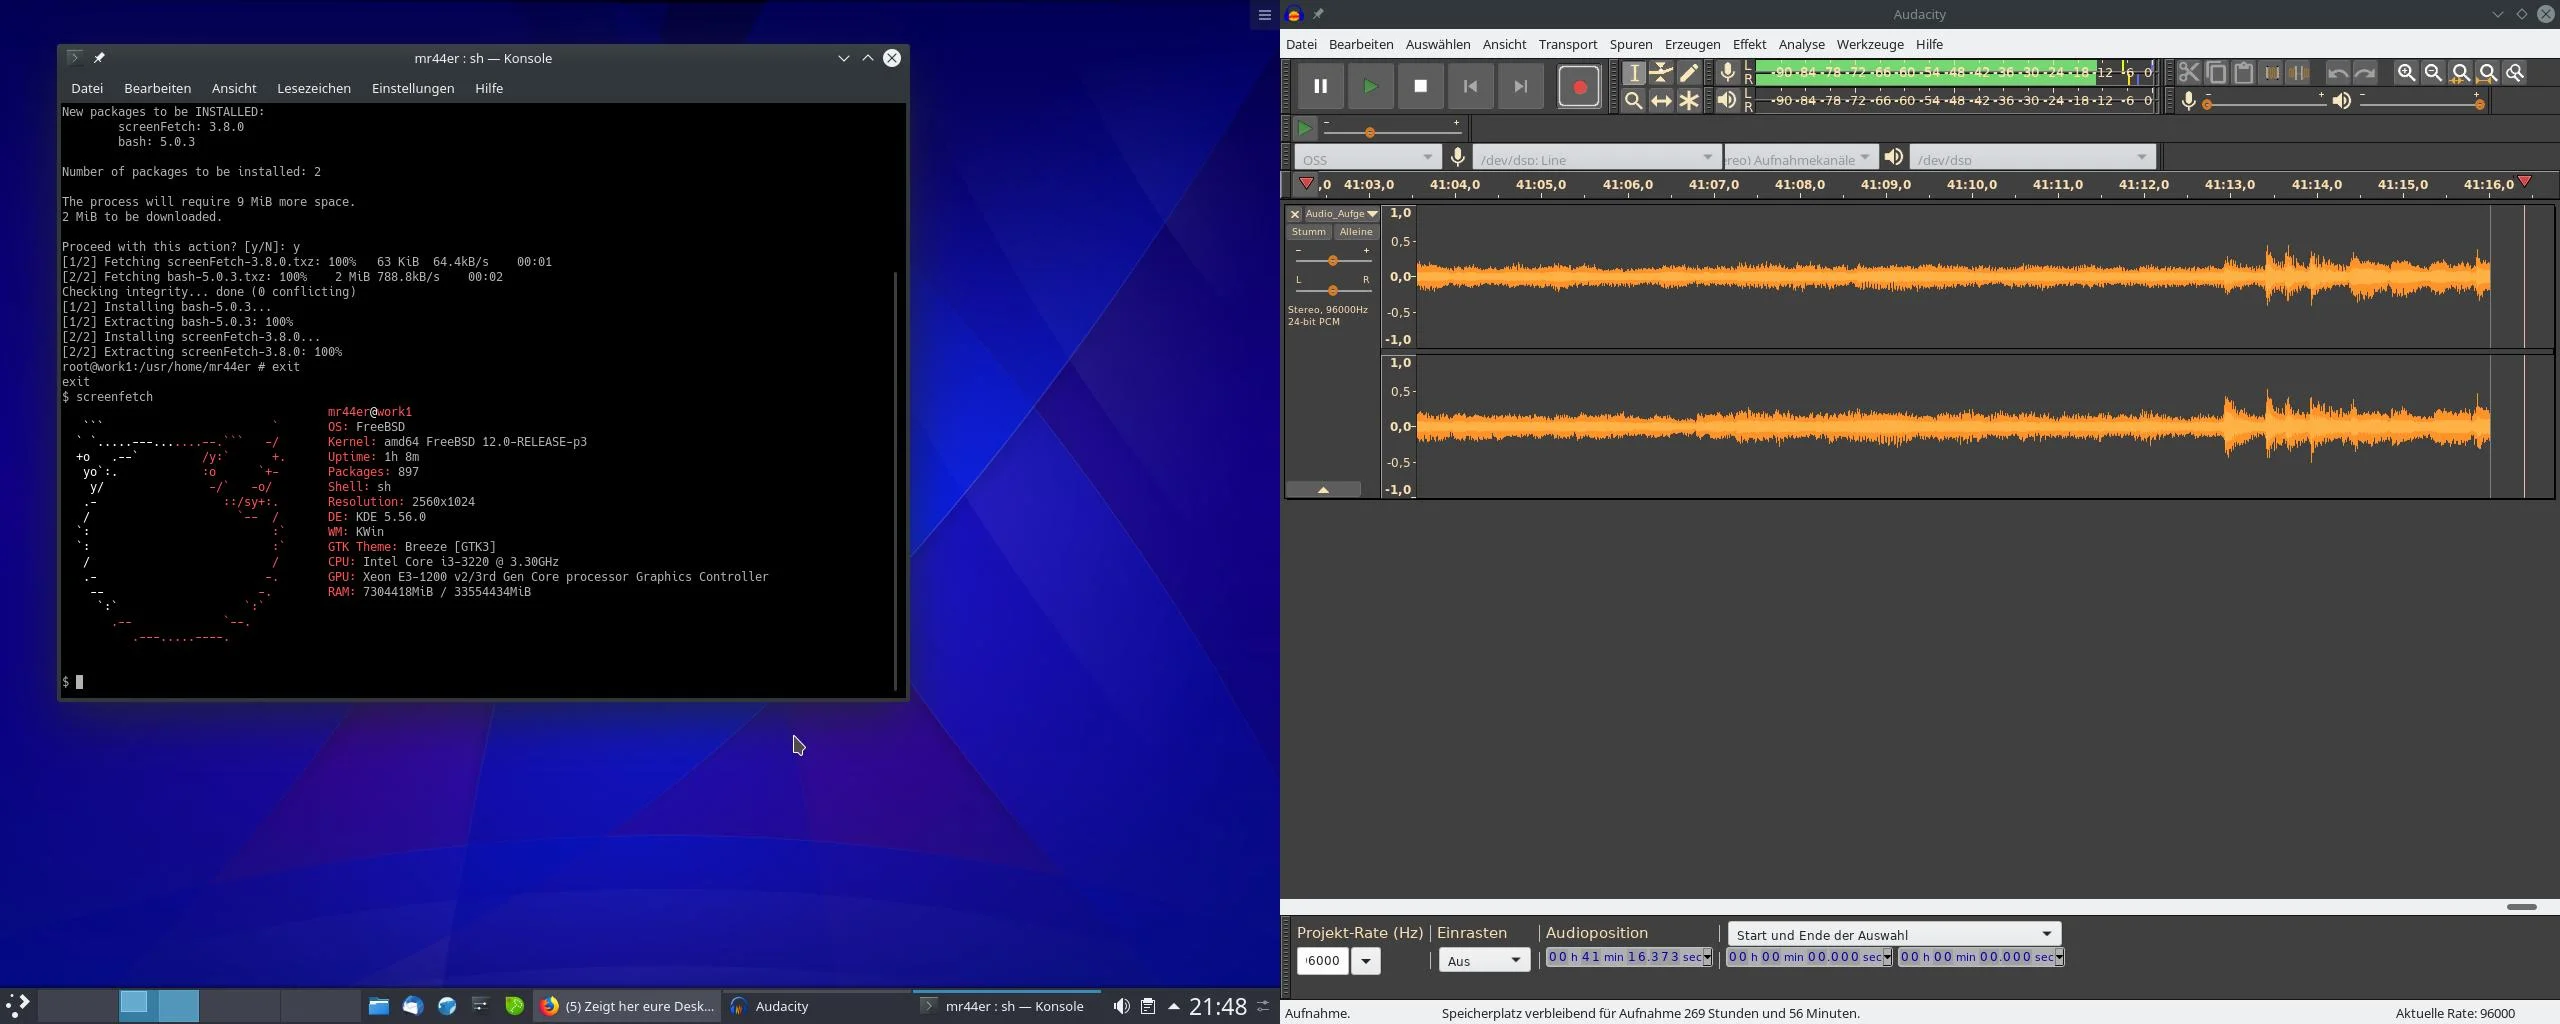
Task: Click the system tray volume icon
Action: pos(1121,1006)
